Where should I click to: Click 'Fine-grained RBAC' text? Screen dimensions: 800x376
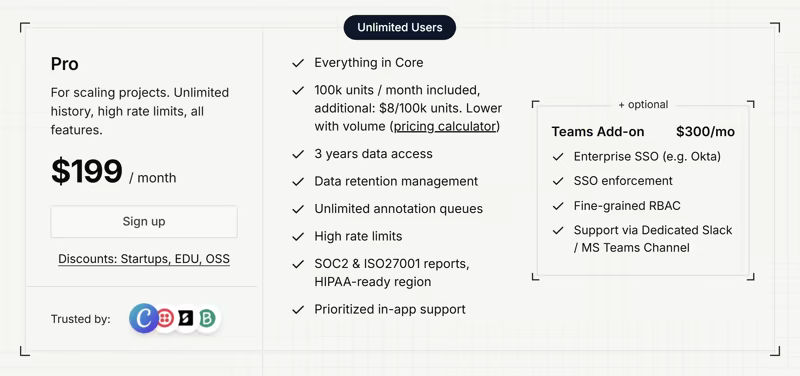pyautogui.click(x=627, y=206)
